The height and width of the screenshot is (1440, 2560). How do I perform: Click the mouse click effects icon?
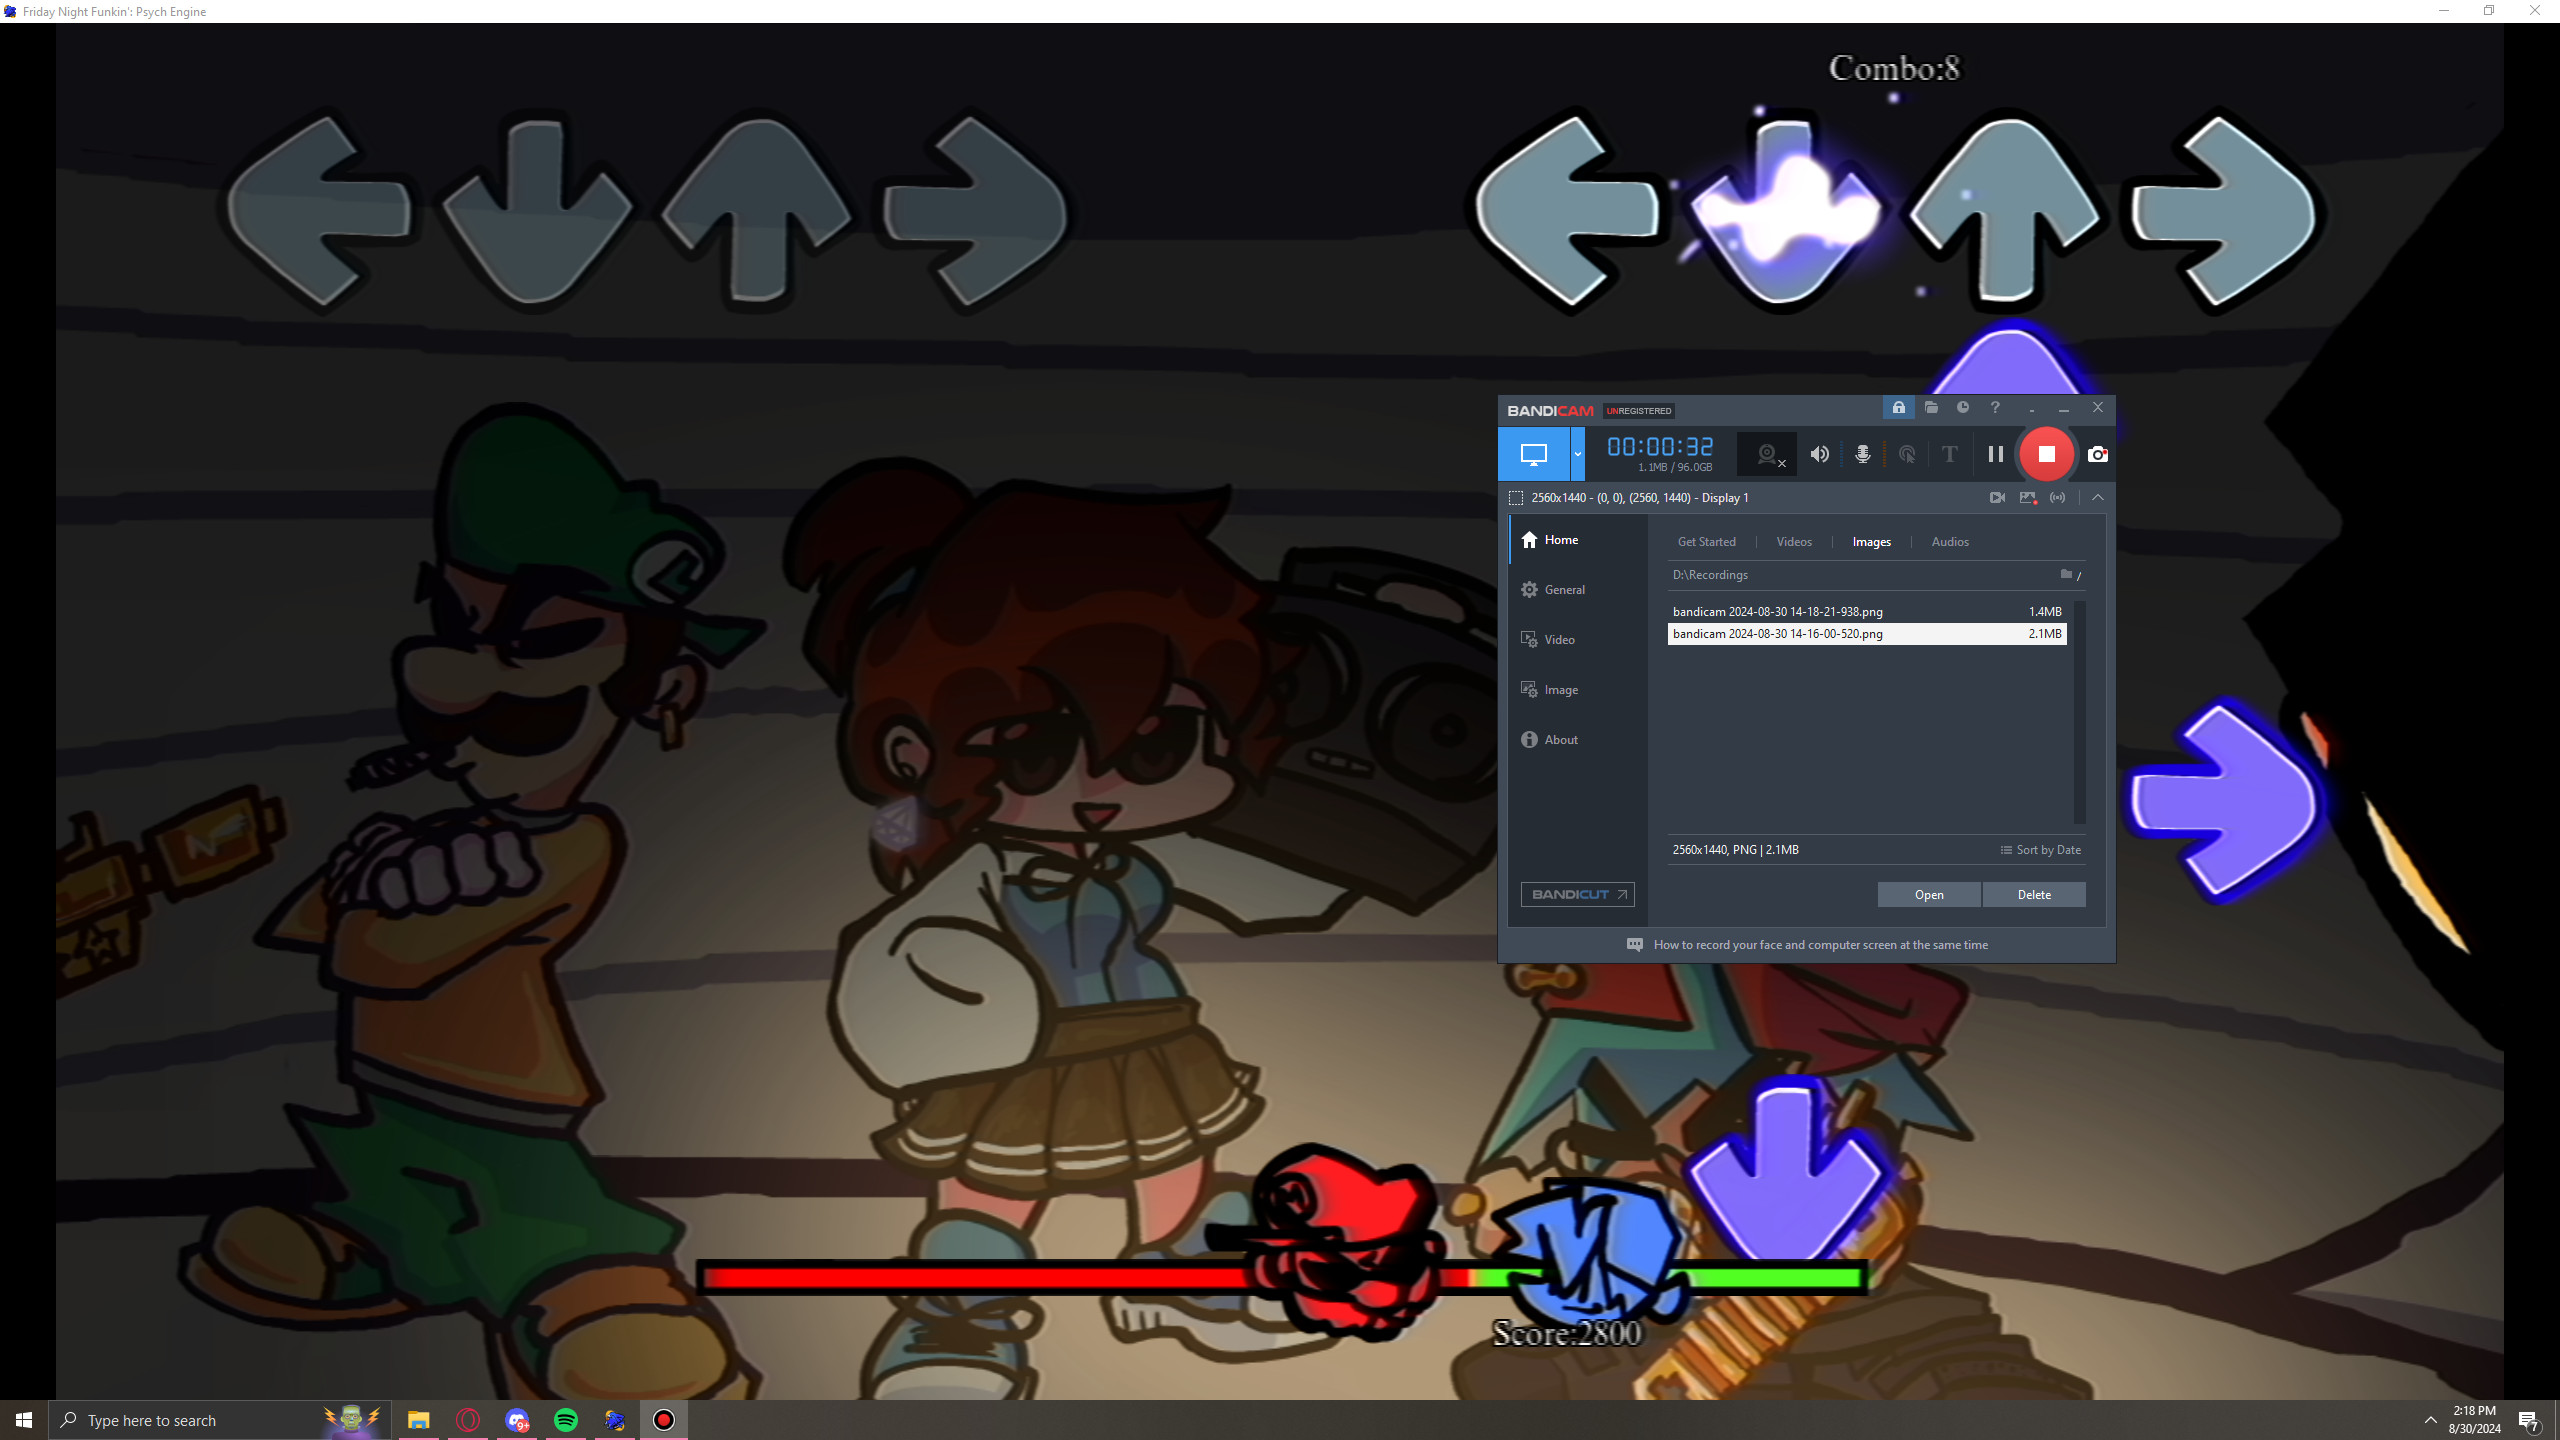tap(1906, 454)
